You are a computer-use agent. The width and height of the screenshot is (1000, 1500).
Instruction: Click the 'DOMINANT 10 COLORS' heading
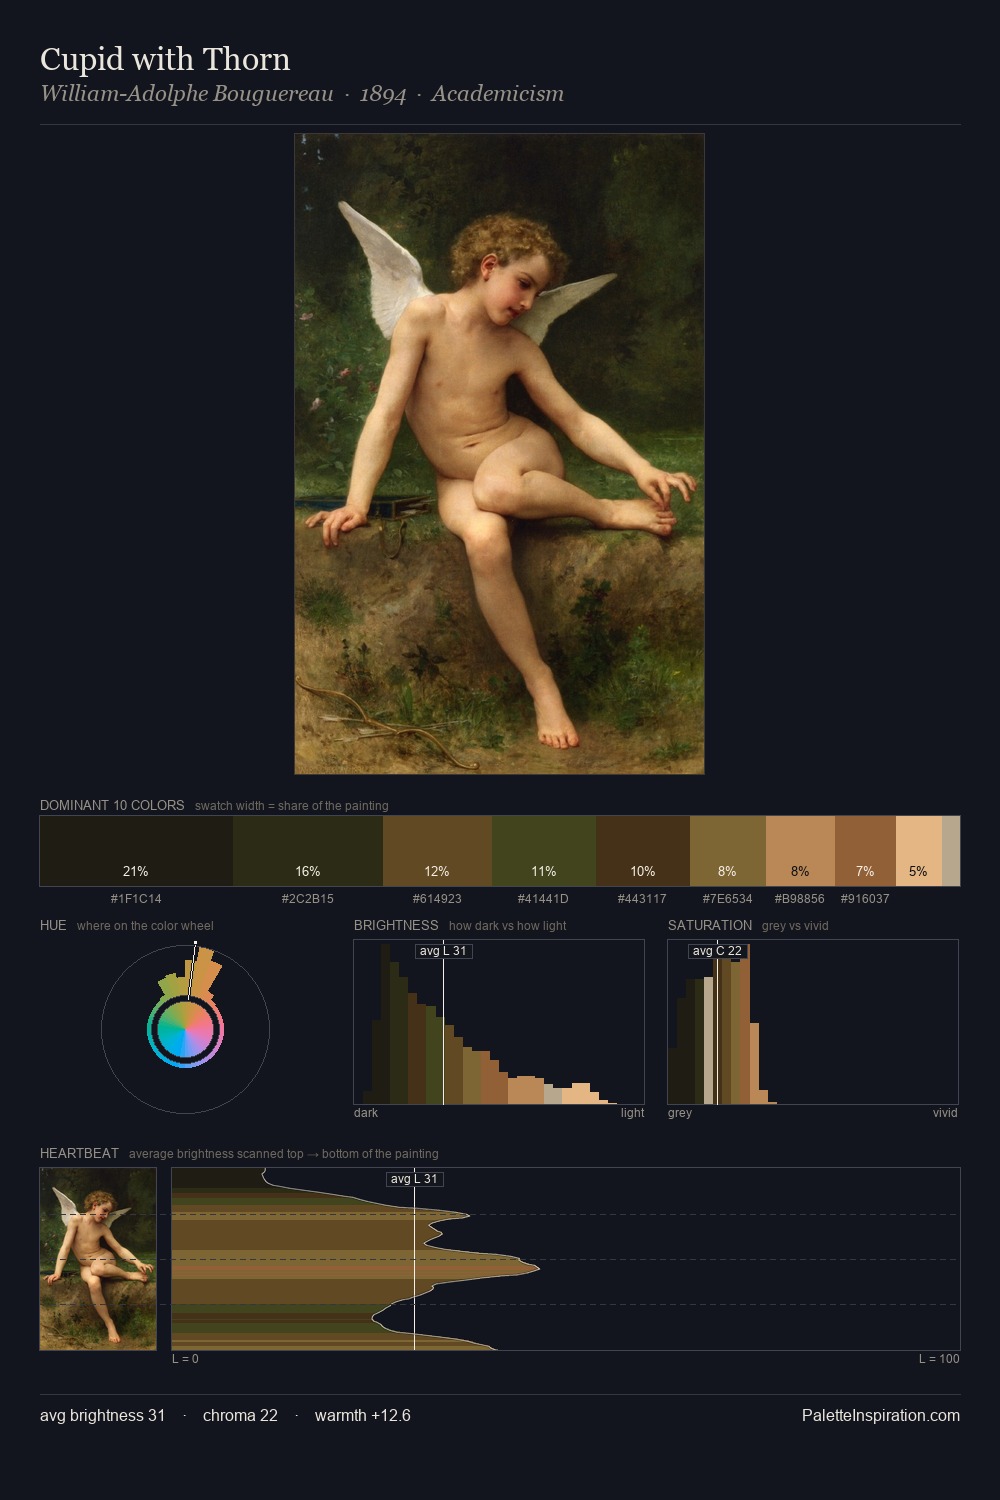point(112,805)
